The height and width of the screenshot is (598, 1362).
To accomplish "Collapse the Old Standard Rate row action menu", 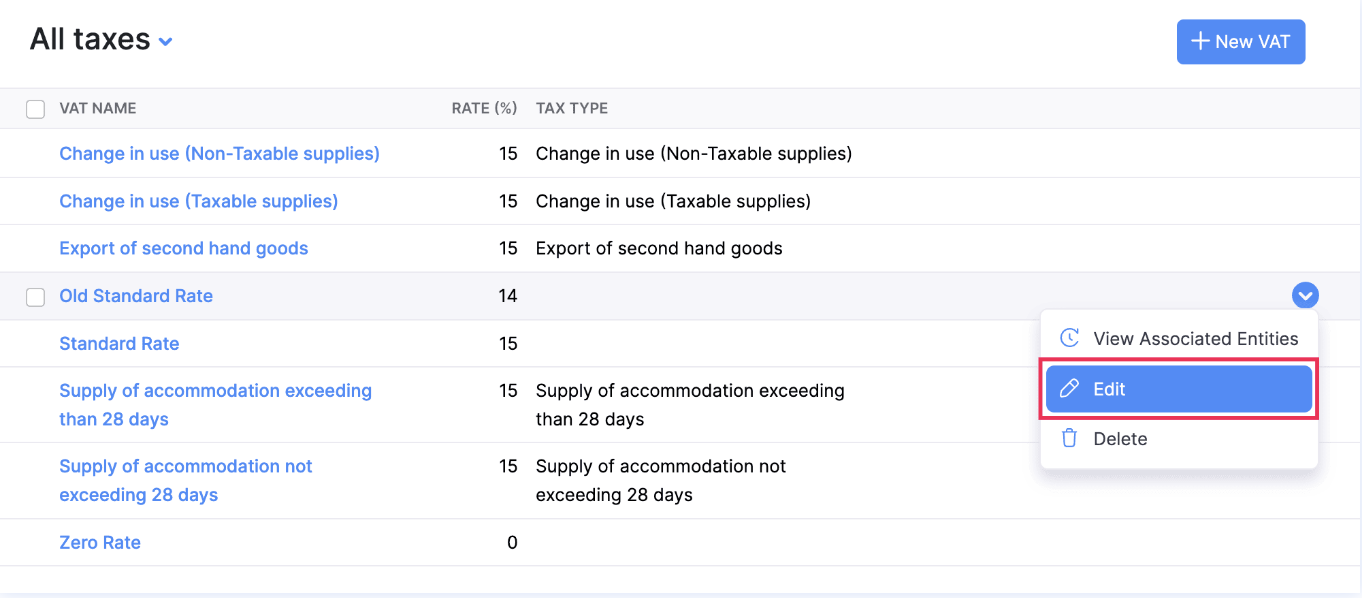I will point(1305,296).
